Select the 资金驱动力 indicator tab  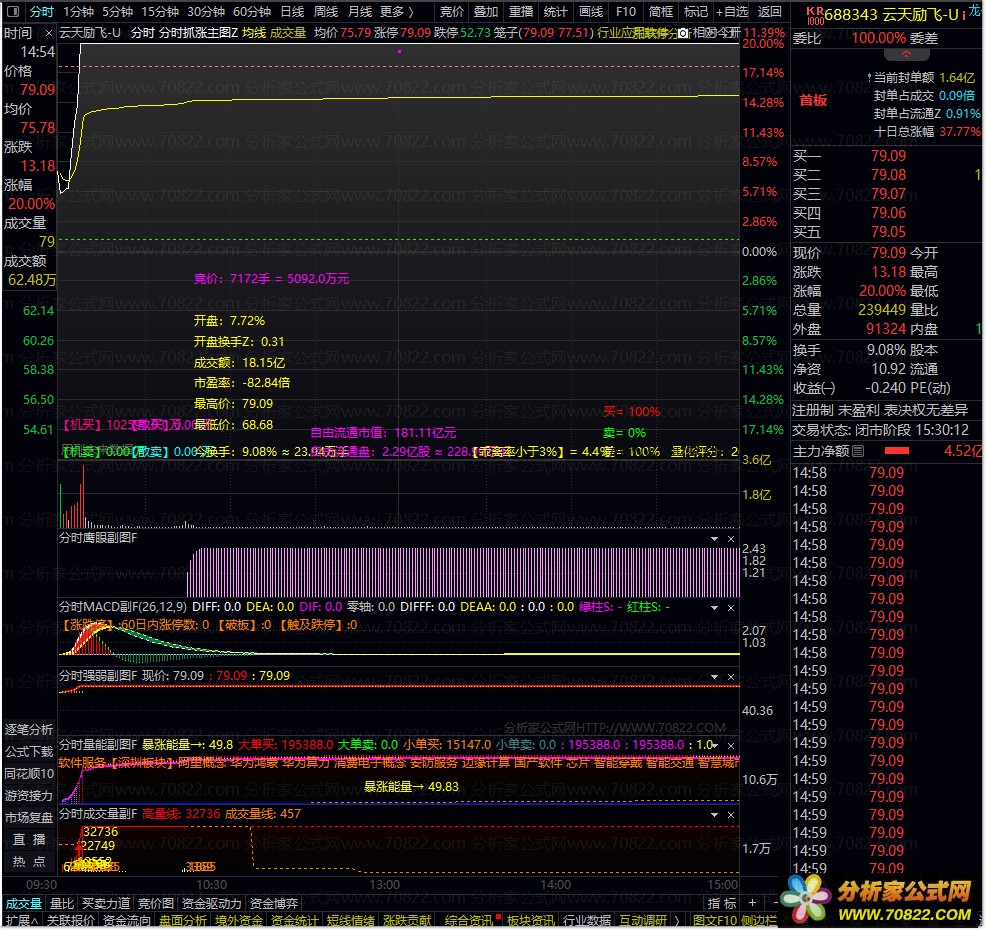(x=212, y=905)
